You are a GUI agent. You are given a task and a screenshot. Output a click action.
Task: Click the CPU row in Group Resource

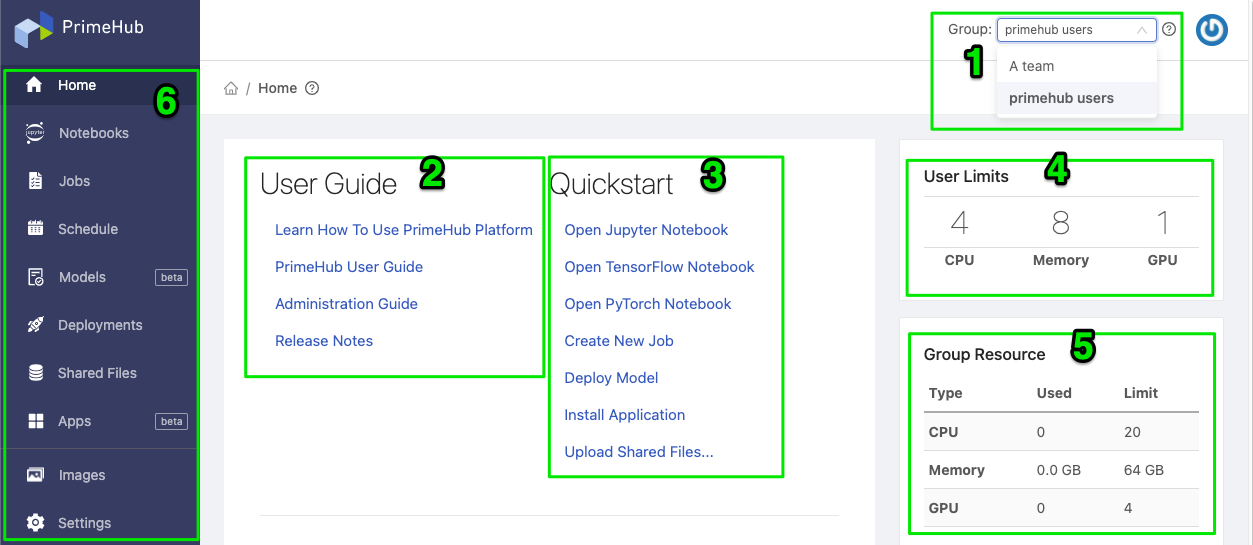click(x=1061, y=432)
